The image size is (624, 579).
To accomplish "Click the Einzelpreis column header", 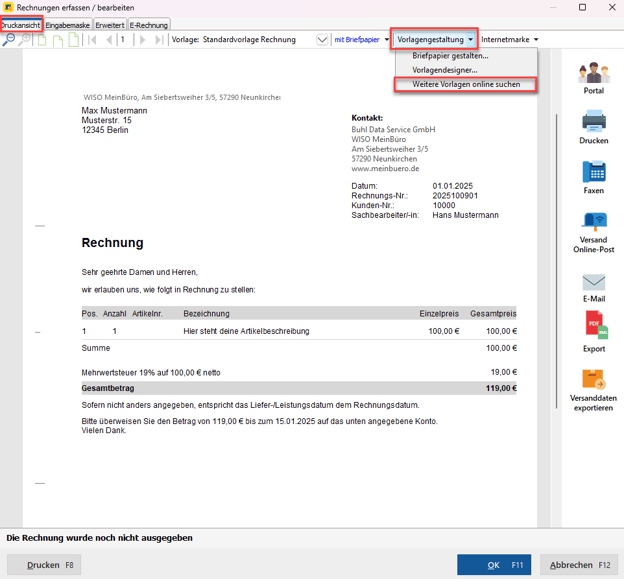I will tap(439, 314).
